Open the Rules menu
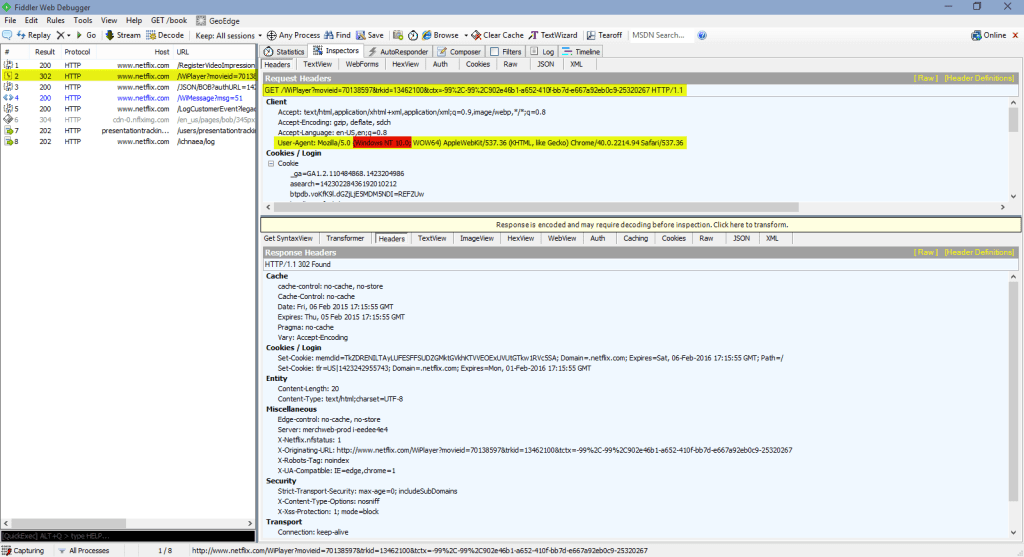 [x=56, y=21]
